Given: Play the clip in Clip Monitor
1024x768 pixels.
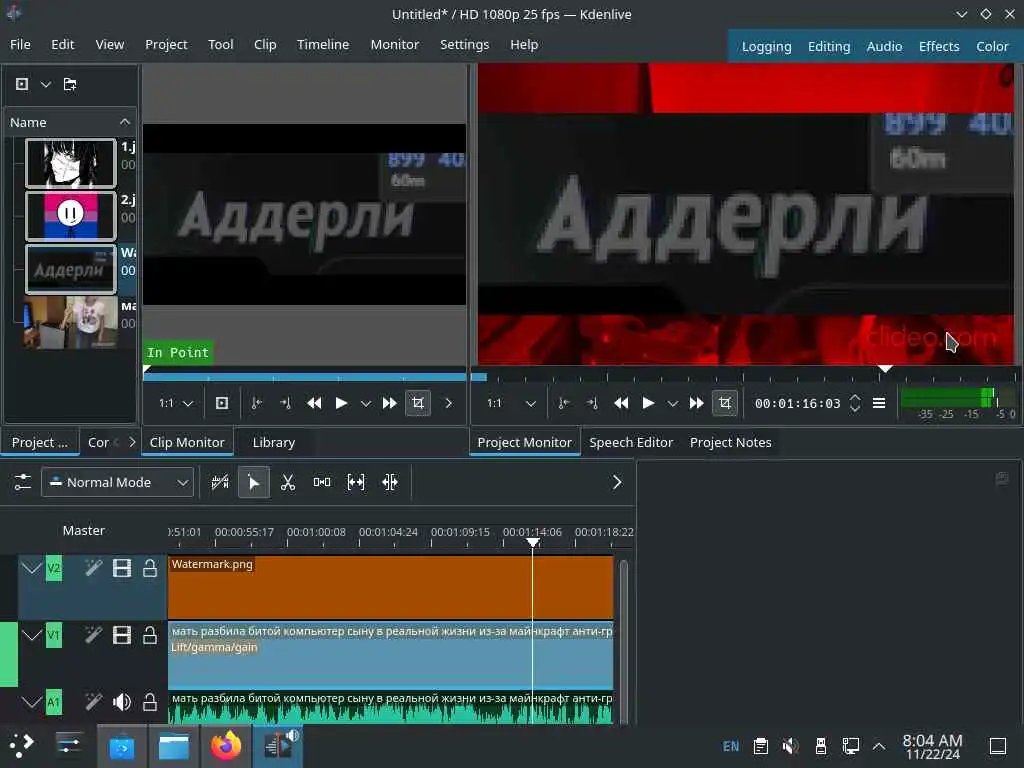Looking at the screenshot, I should [341, 403].
